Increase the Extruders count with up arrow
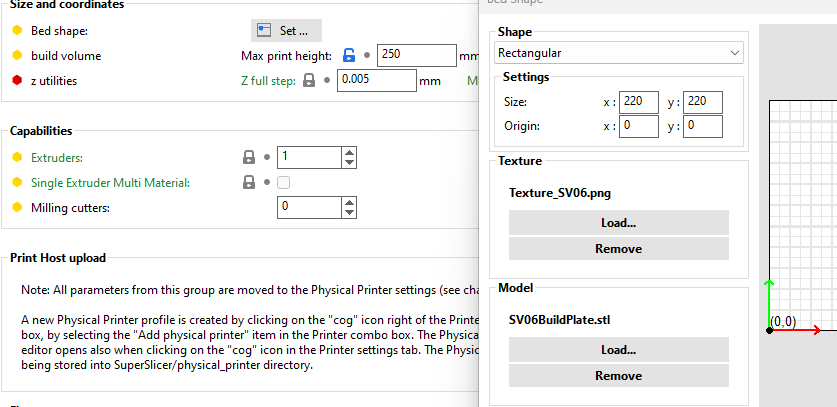Image resolution: width=837 pixels, height=407 pixels. [x=349, y=152]
